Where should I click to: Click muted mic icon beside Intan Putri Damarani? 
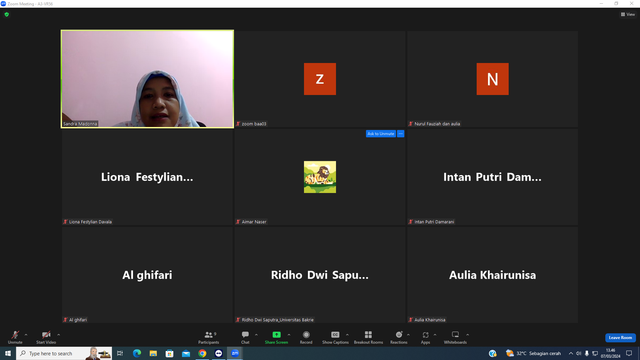(410, 222)
